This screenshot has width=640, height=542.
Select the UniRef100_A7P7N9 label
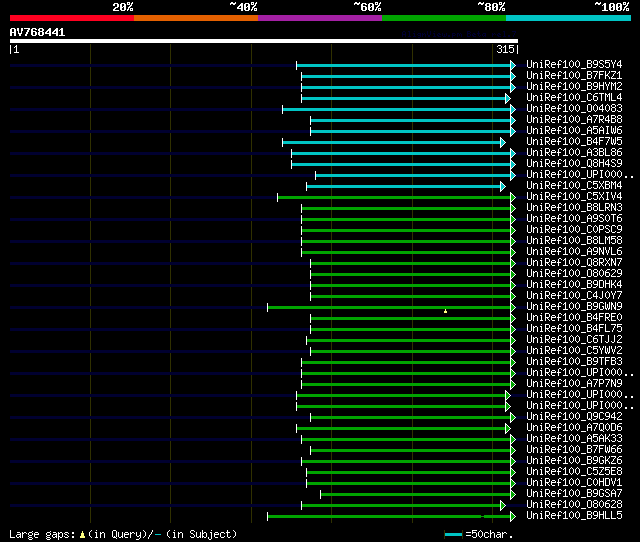(x=574, y=384)
